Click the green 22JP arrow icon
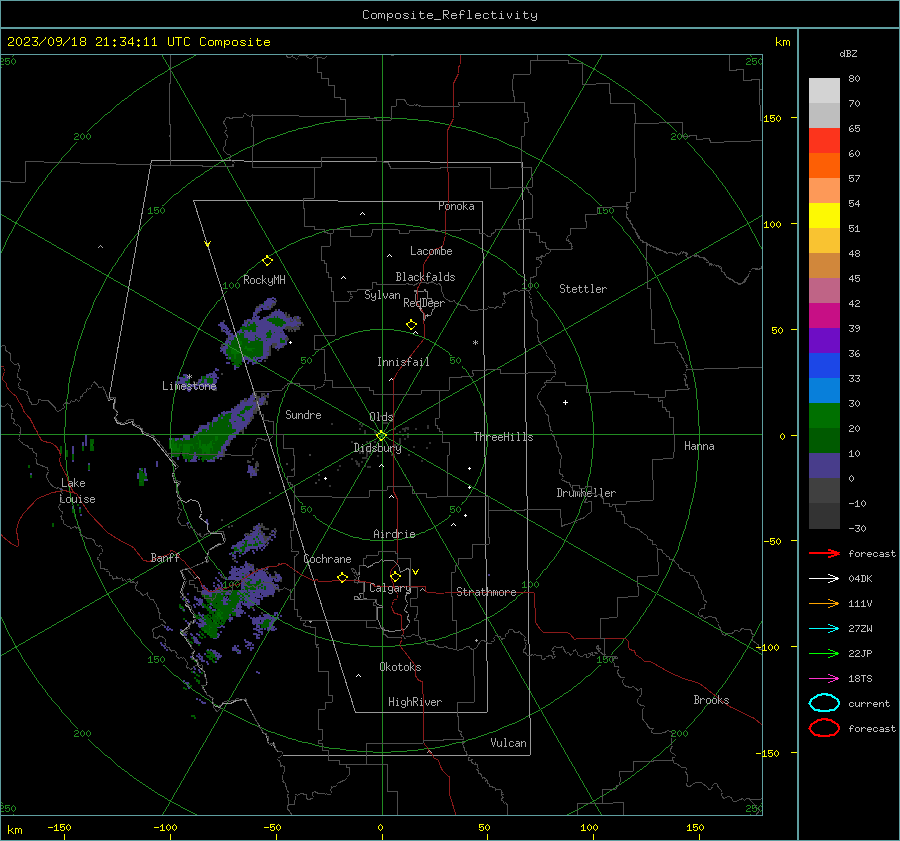The width and height of the screenshot is (900, 841). pyautogui.click(x=824, y=653)
